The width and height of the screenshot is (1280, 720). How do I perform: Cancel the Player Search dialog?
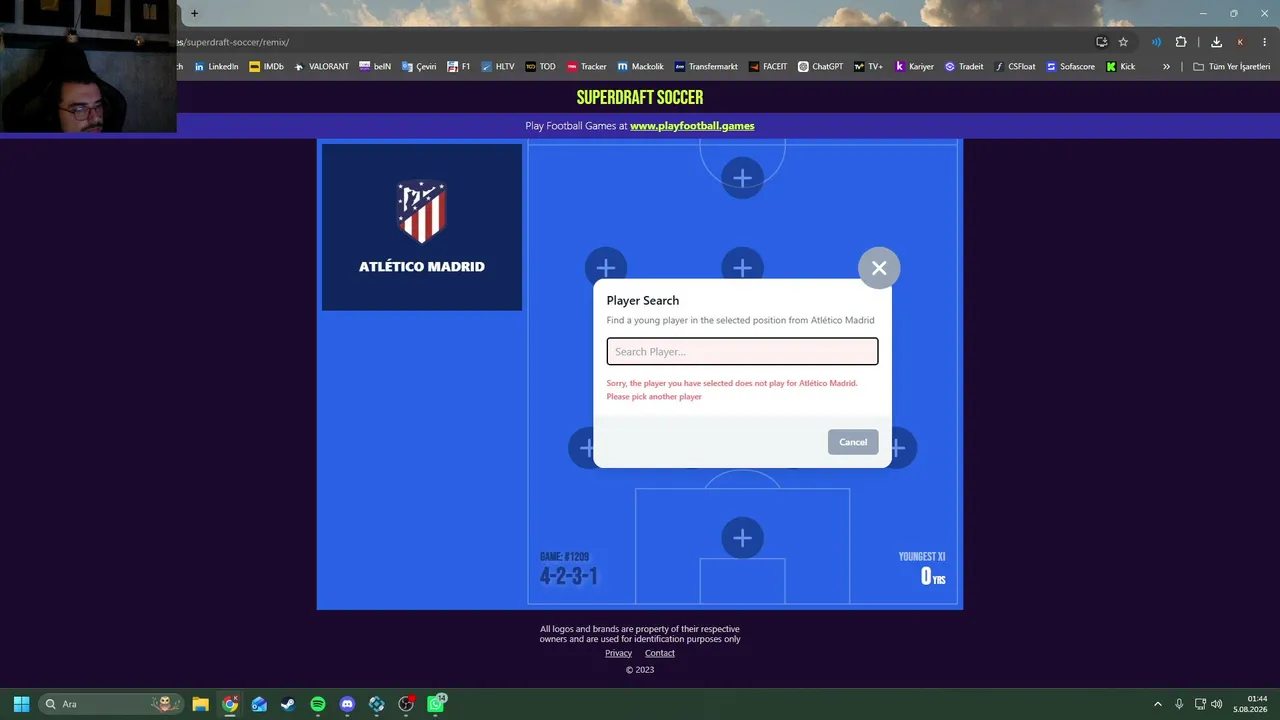(x=853, y=442)
